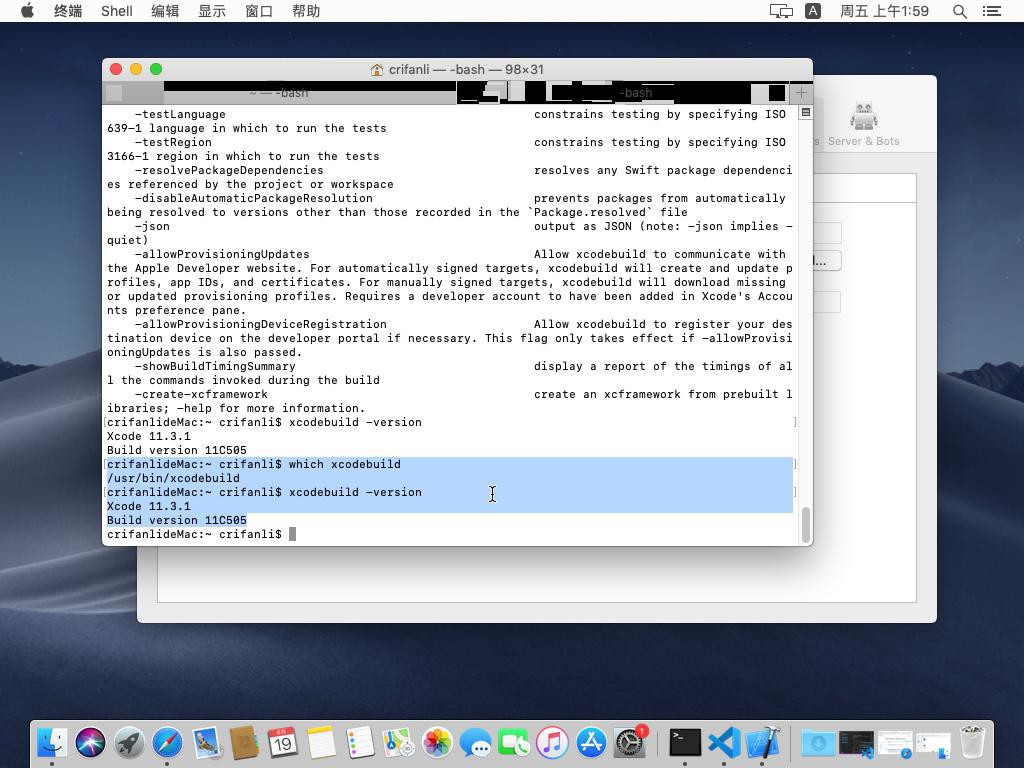Open the 终端 application menu
The image size is (1024, 768).
click(68, 11)
